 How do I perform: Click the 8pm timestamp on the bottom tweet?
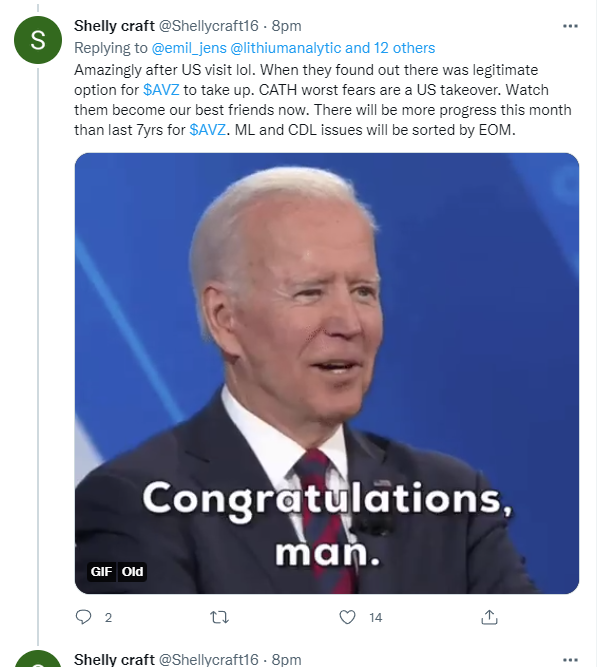pos(286,660)
